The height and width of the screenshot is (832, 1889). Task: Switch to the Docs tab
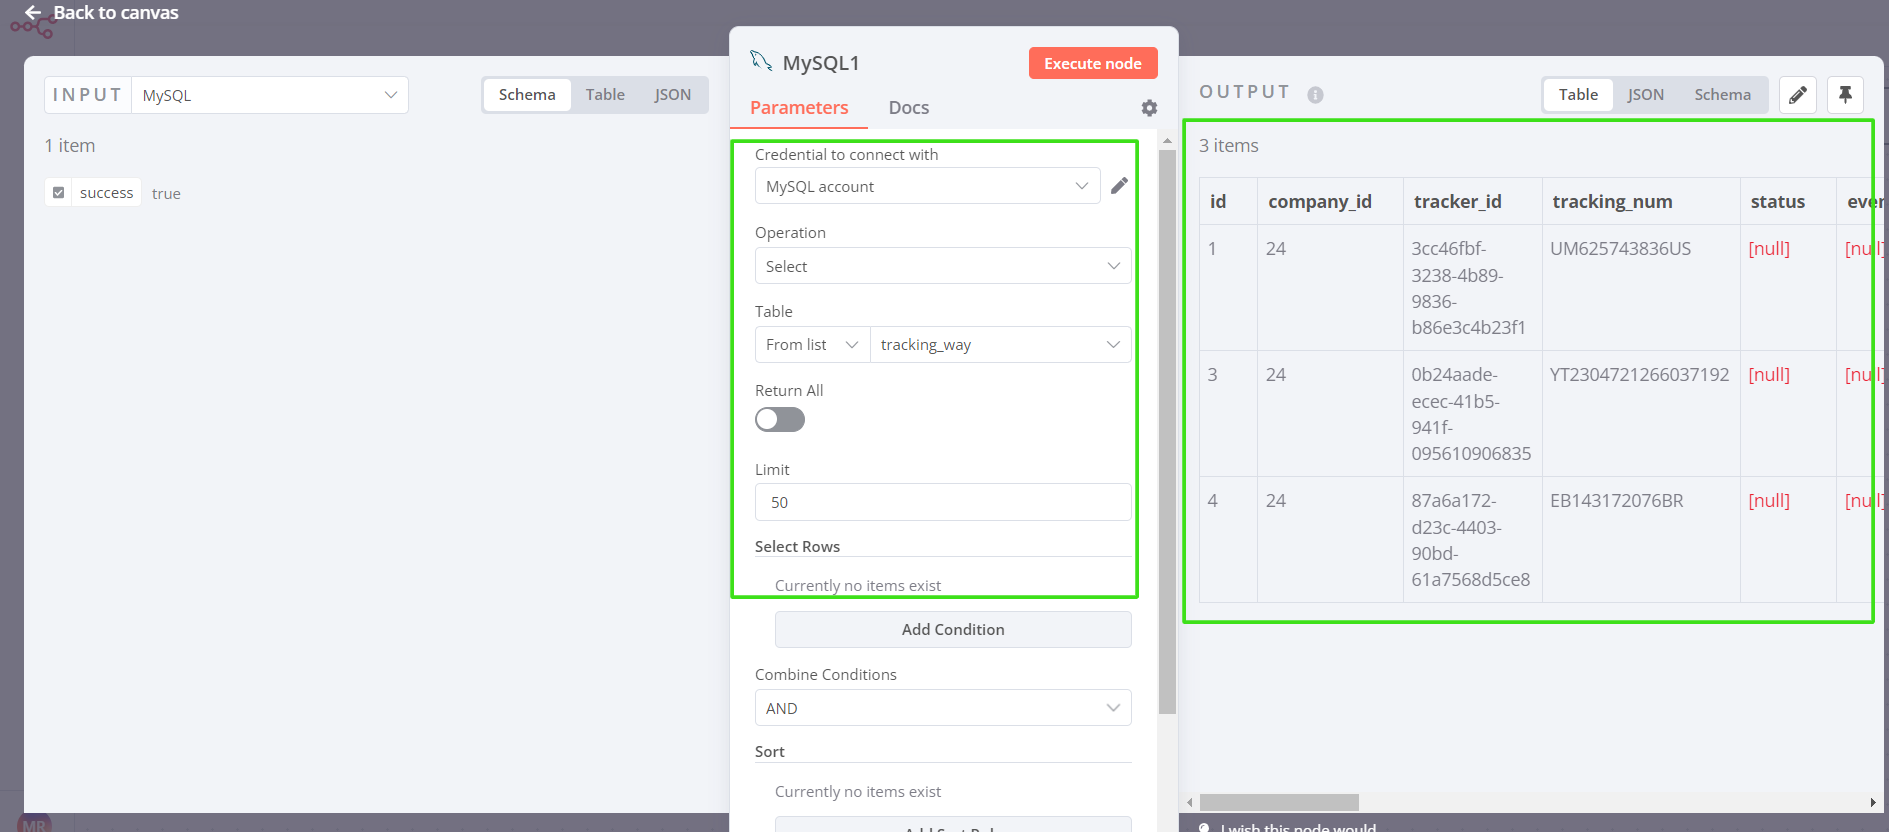pos(908,108)
